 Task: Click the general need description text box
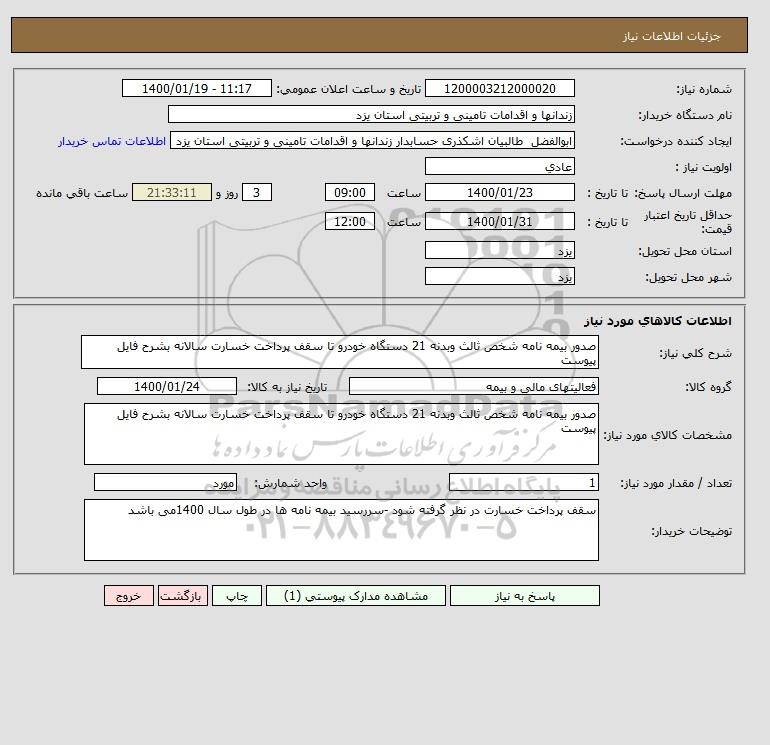[340, 352]
